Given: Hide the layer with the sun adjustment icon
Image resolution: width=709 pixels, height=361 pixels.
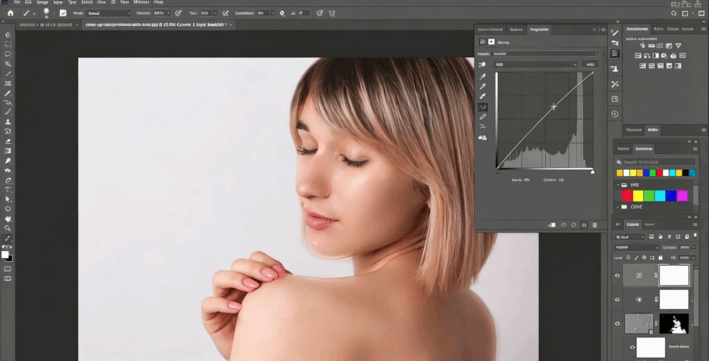Looking at the screenshot, I should (x=617, y=299).
